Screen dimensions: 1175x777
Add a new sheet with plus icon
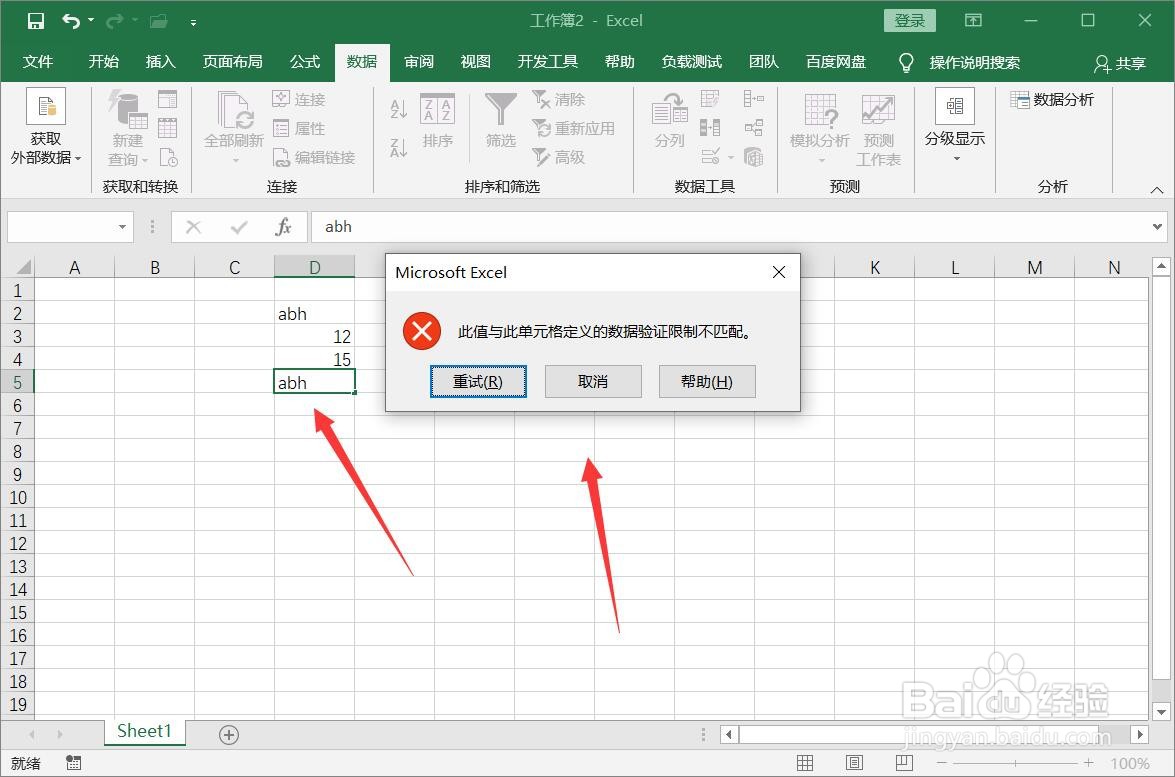[229, 735]
